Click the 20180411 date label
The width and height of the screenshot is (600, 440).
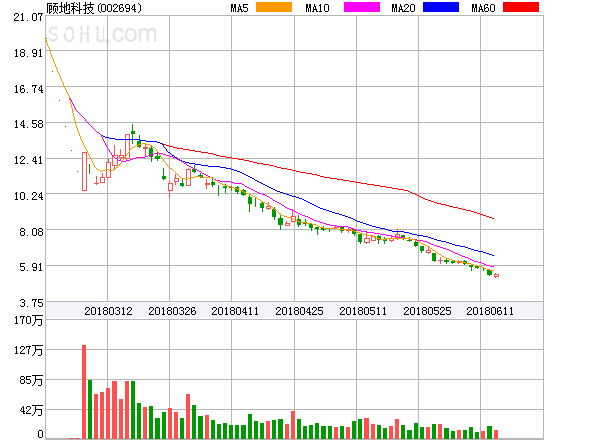coord(235,311)
